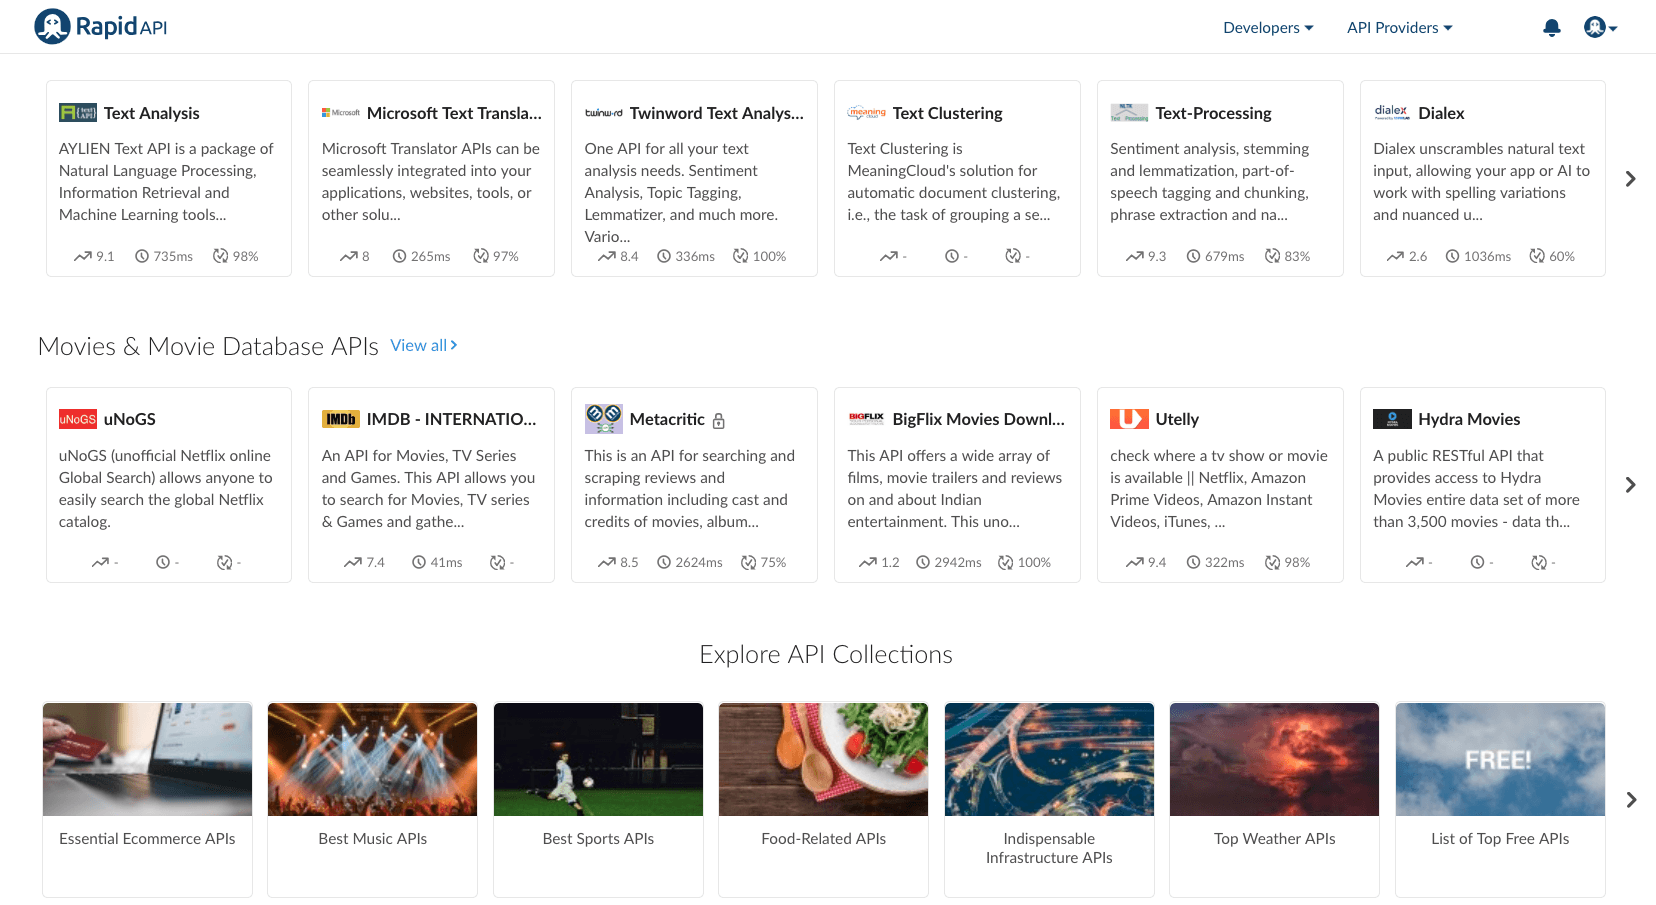Expand the Developers dropdown menu
This screenshot has width=1656, height=905.
(x=1268, y=28)
